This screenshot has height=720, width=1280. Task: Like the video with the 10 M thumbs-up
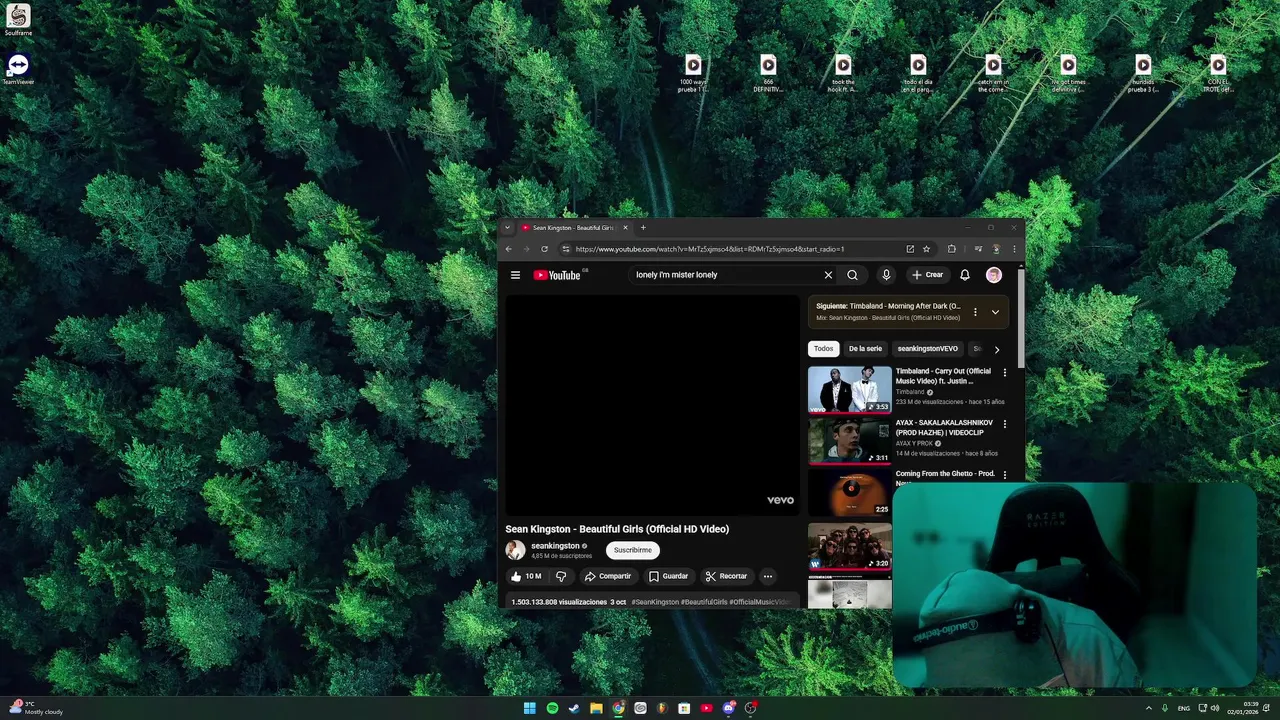click(x=526, y=576)
